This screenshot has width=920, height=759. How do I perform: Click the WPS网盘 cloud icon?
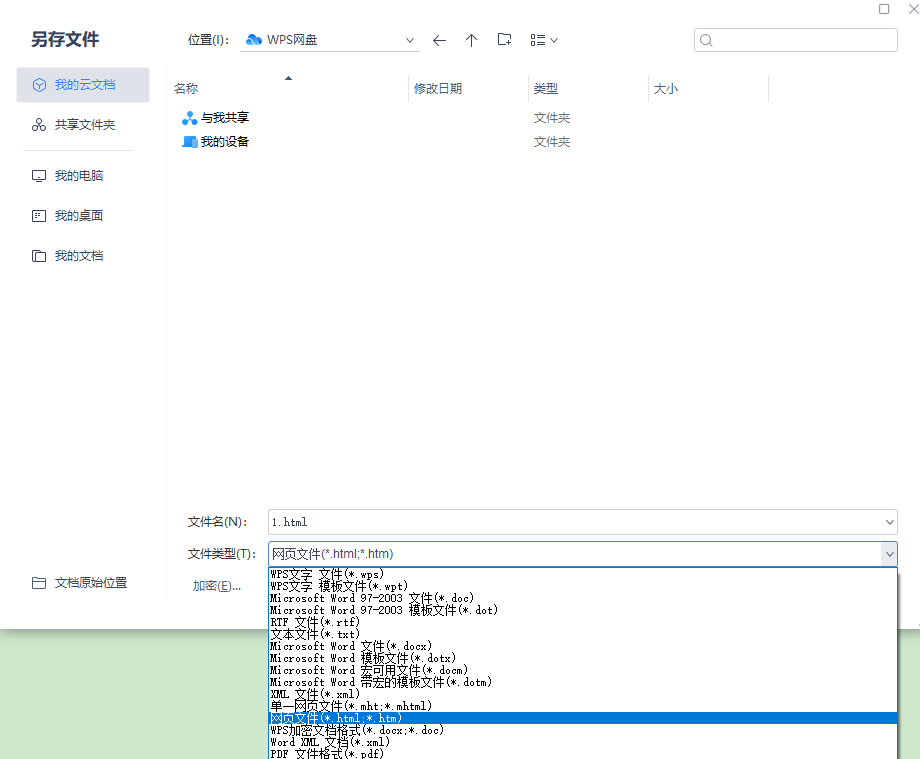pyautogui.click(x=253, y=40)
